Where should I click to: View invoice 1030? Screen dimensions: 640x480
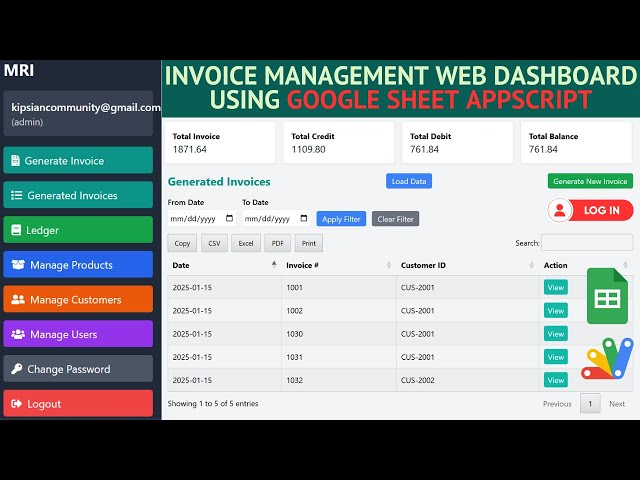pos(556,334)
